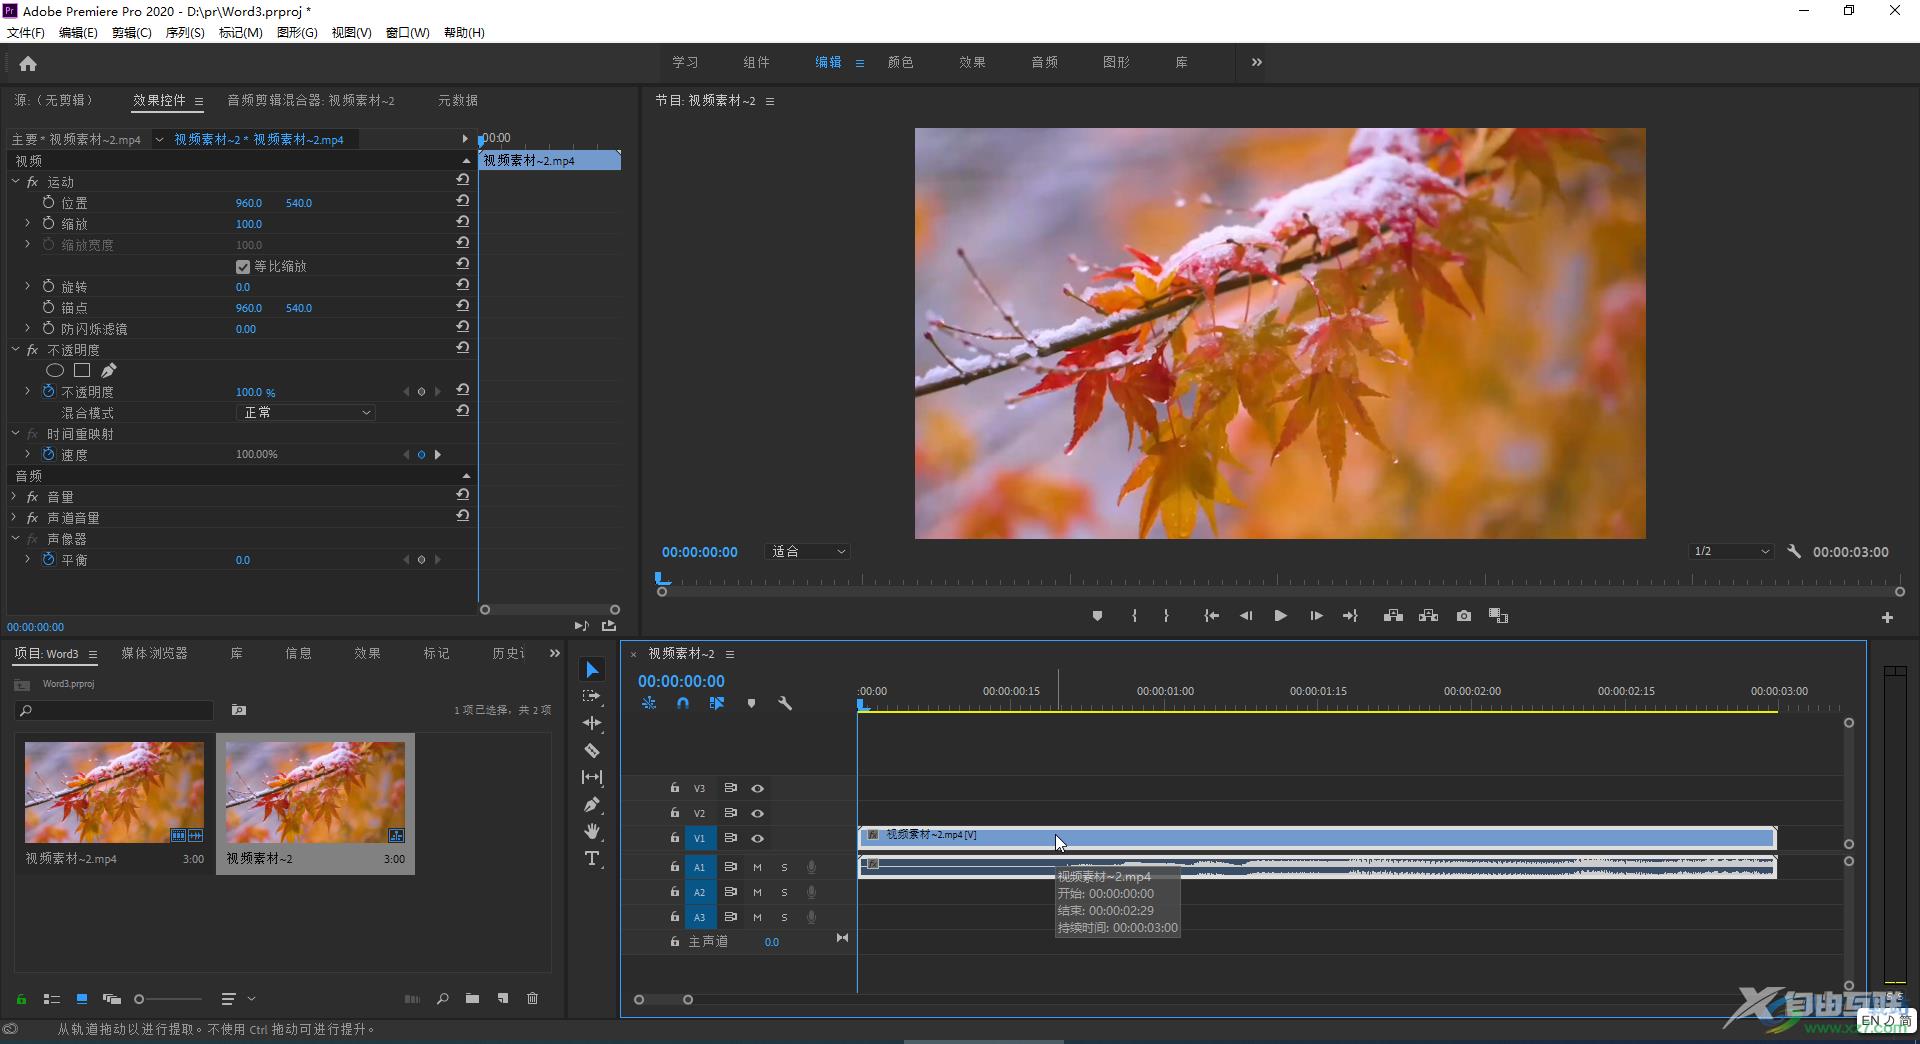Viewport: 1920px width, 1044px height.
Task: Open the blend mode dropdown
Action: 306,413
